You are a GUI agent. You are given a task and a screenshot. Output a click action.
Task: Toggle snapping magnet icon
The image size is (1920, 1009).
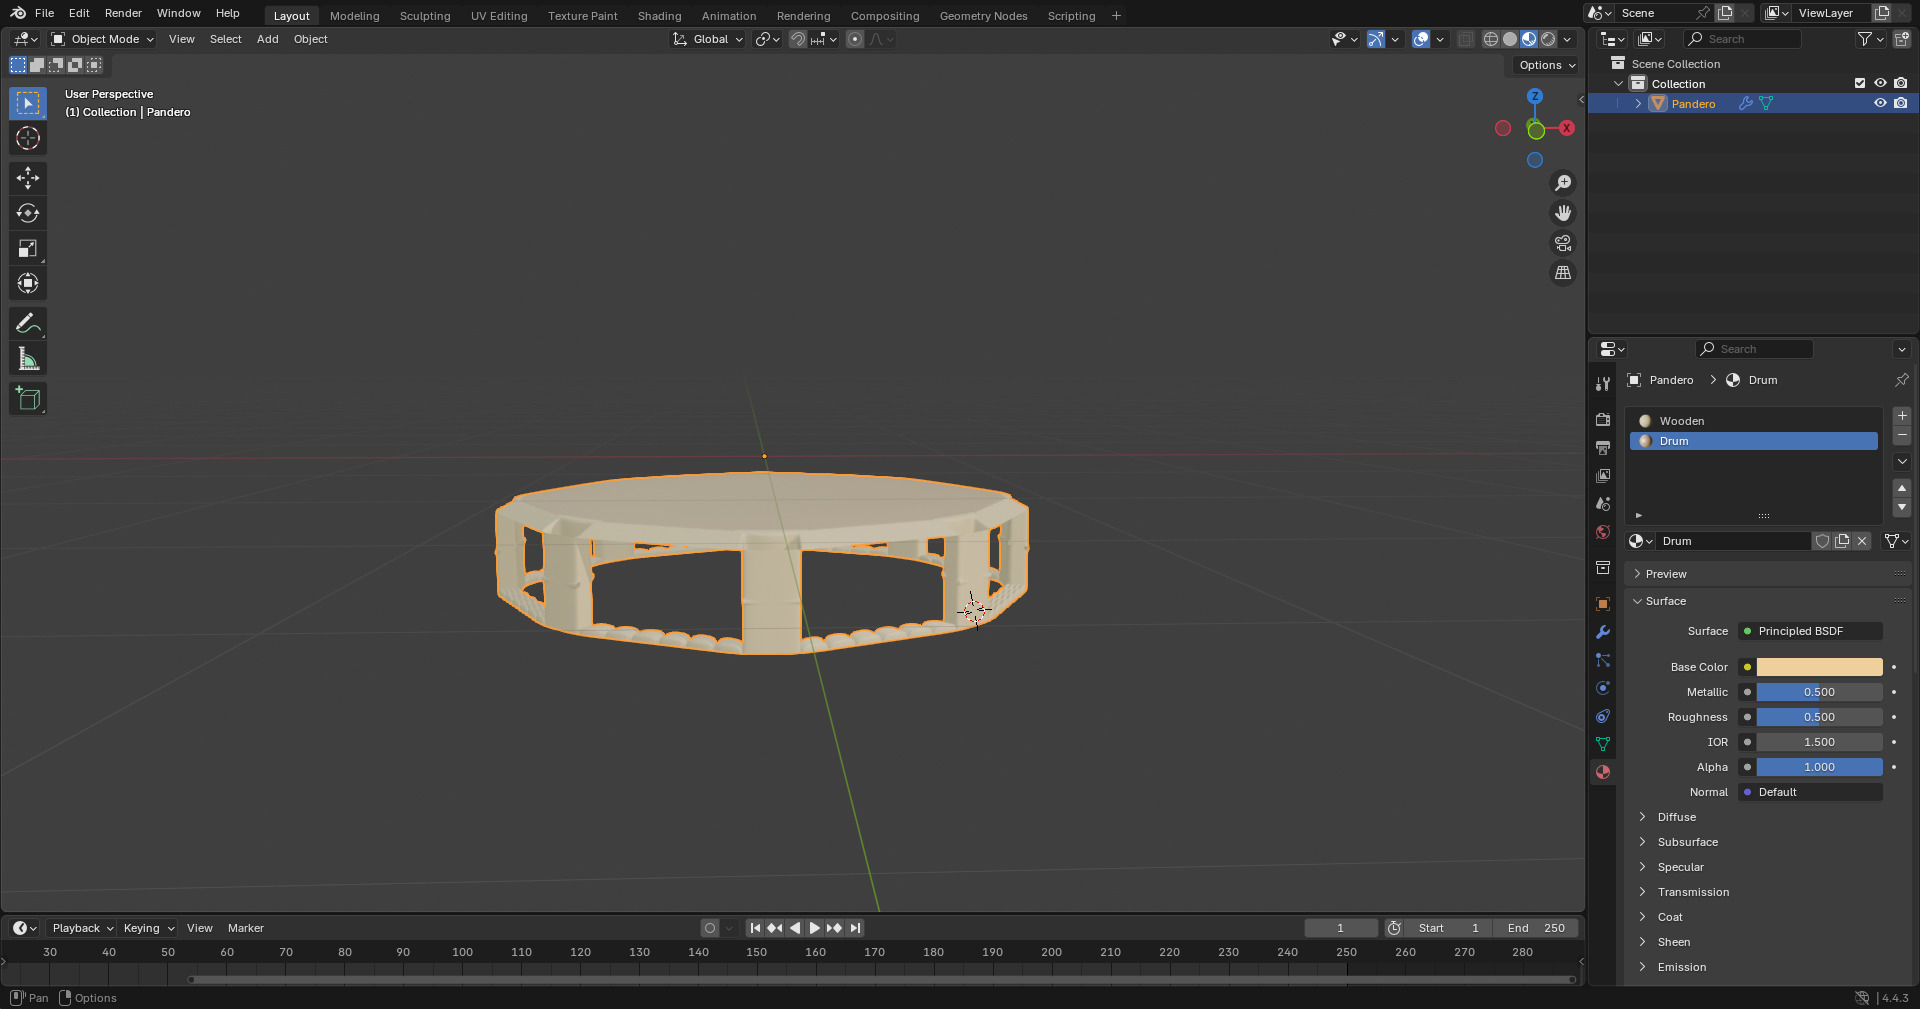click(798, 39)
